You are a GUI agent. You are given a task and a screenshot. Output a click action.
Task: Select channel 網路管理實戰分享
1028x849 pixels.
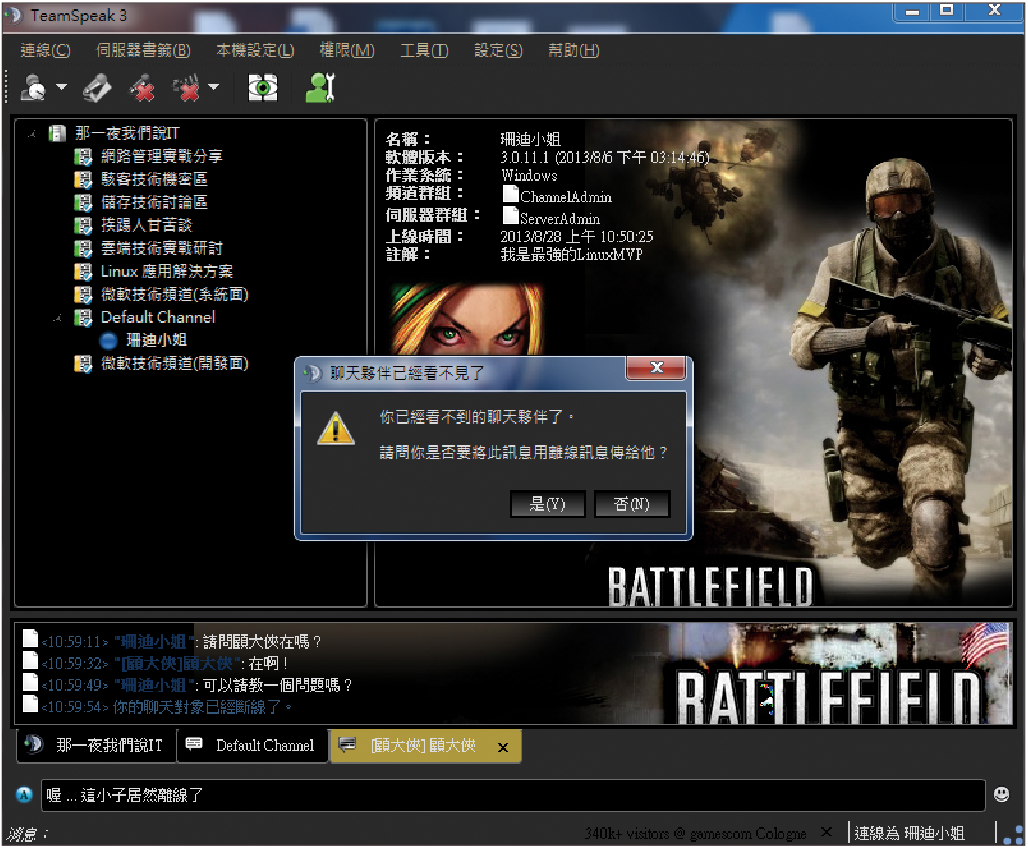tap(161, 157)
